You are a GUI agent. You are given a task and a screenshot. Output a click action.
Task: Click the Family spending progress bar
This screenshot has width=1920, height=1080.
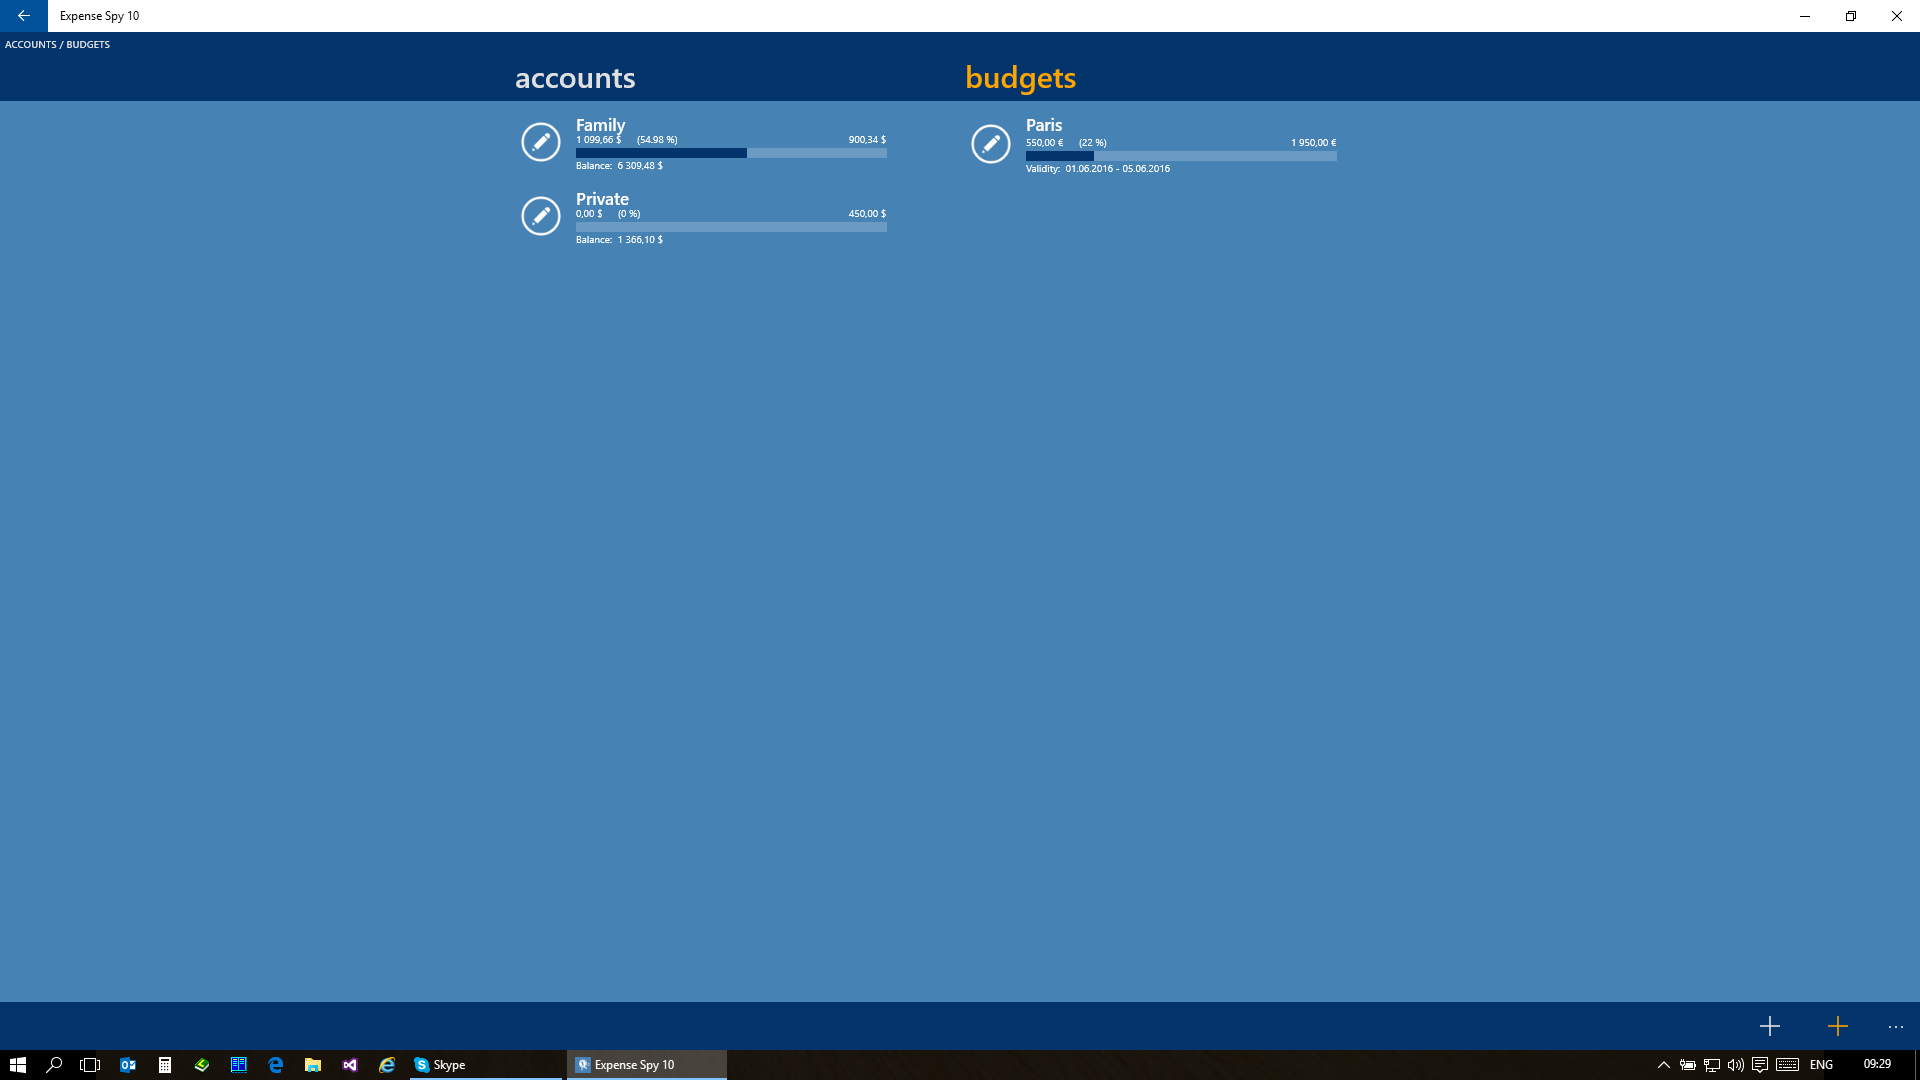(730, 153)
